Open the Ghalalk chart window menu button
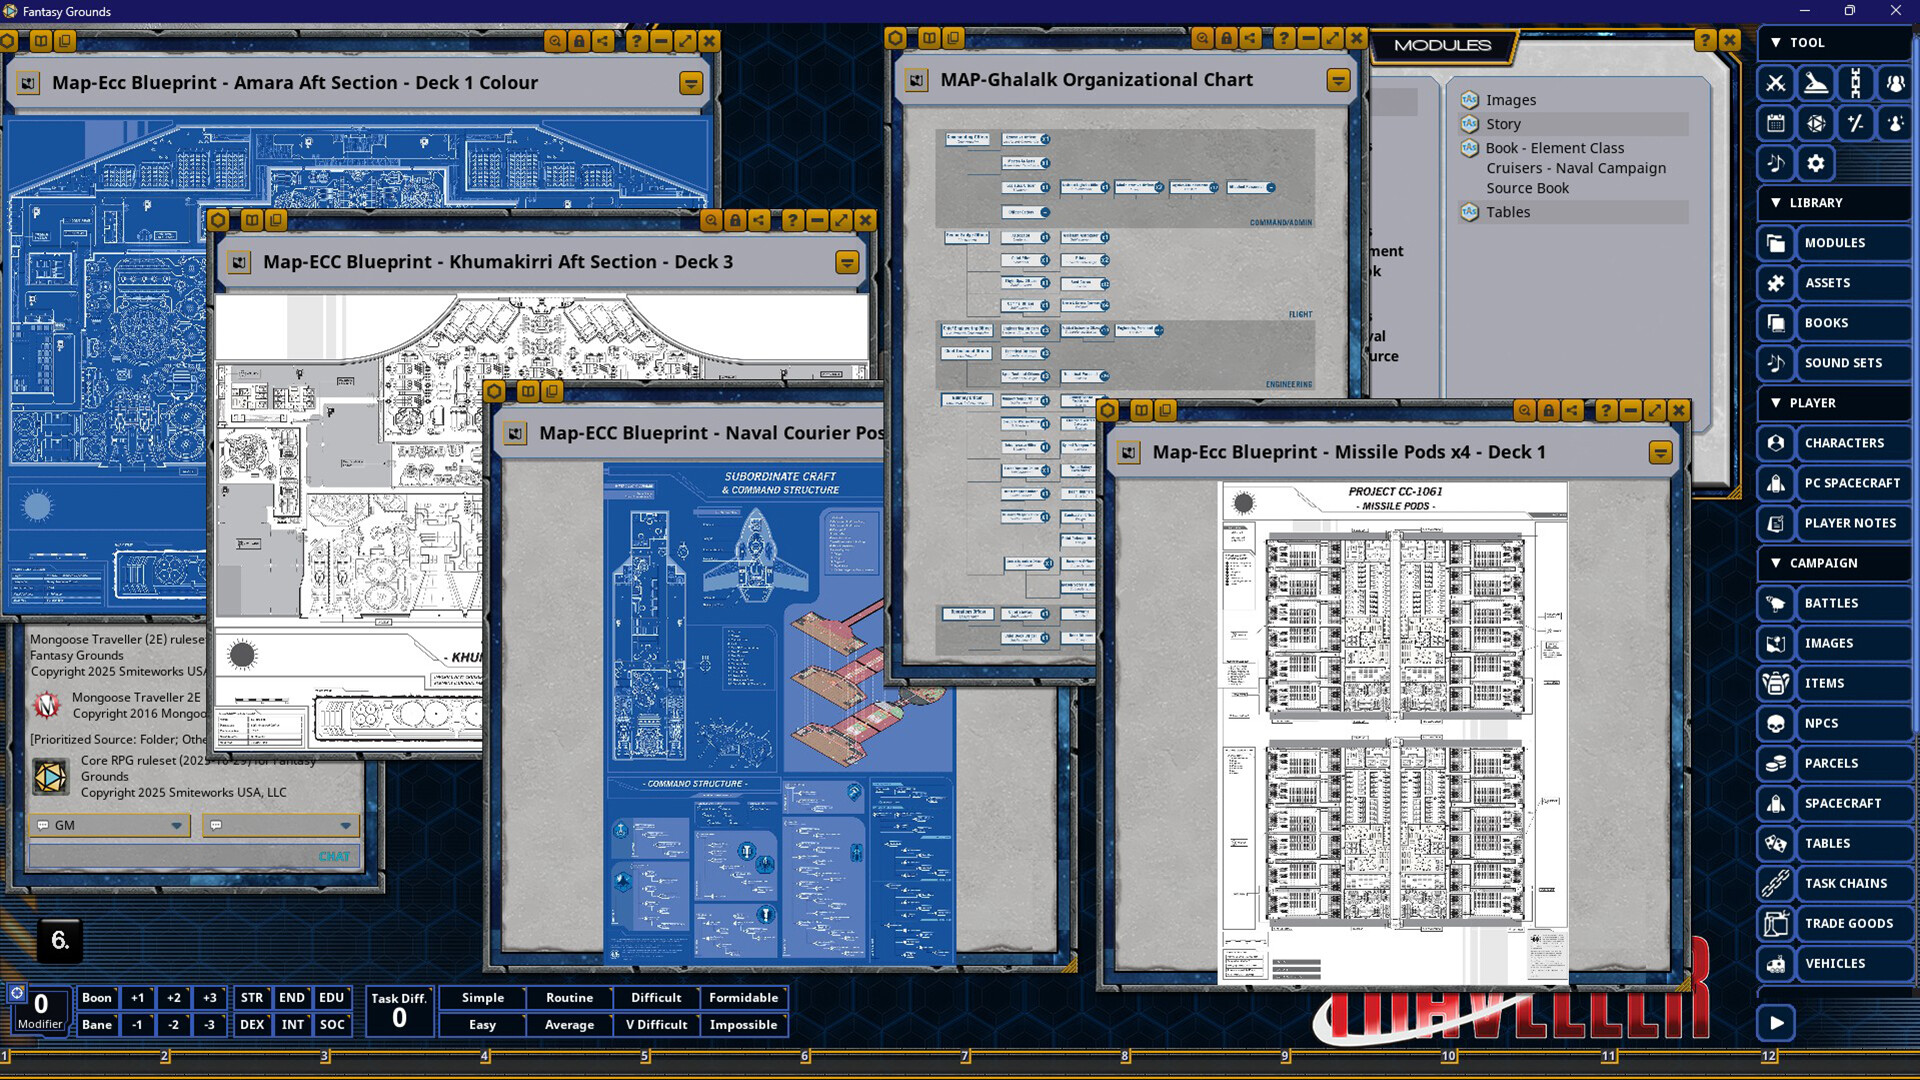This screenshot has width=1920, height=1080. pos(1338,79)
